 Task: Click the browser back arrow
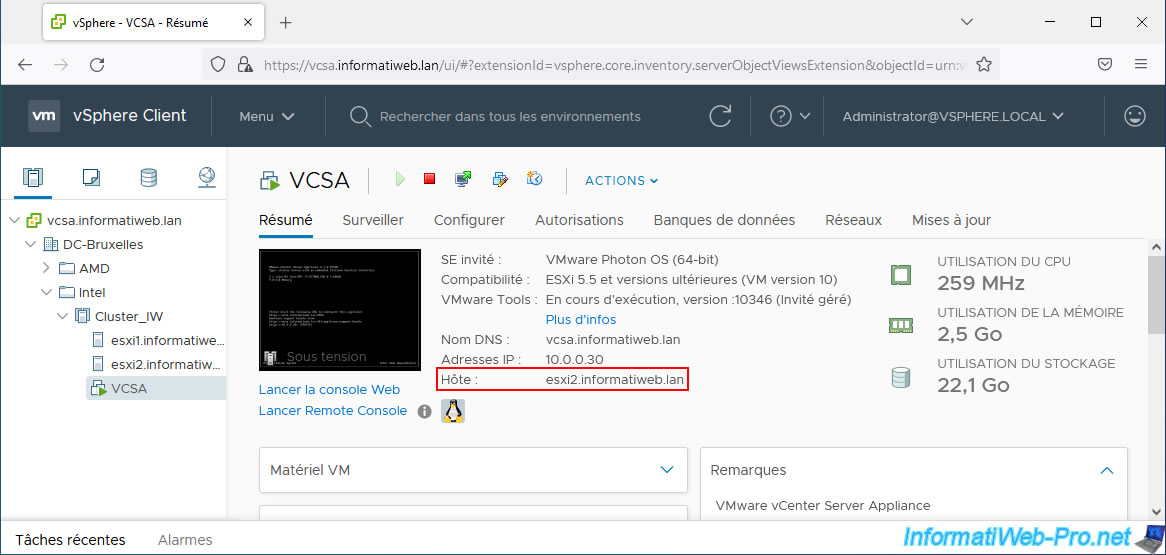click(25, 65)
